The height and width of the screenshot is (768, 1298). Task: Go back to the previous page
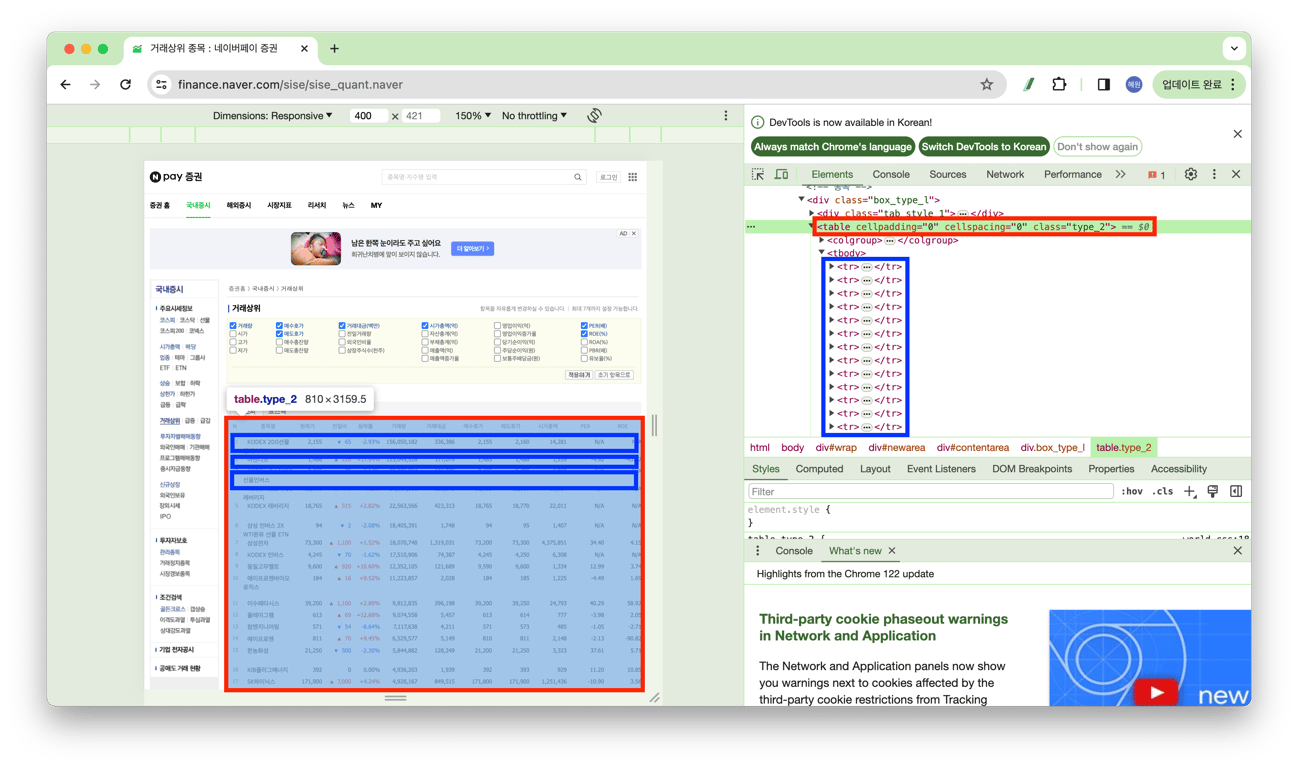coord(66,85)
